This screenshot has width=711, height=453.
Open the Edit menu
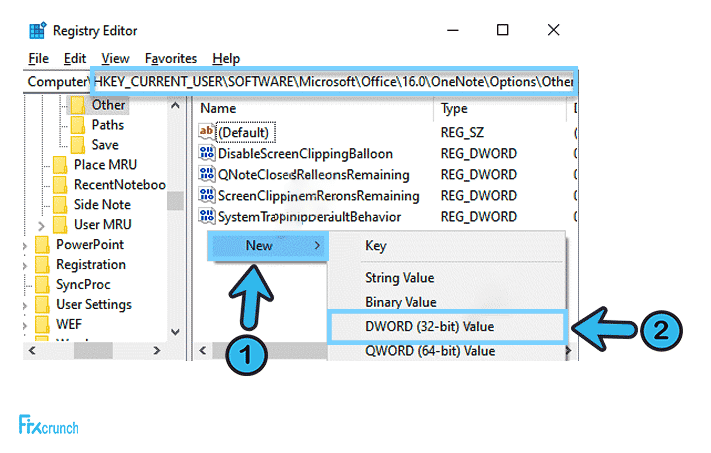coord(75,58)
